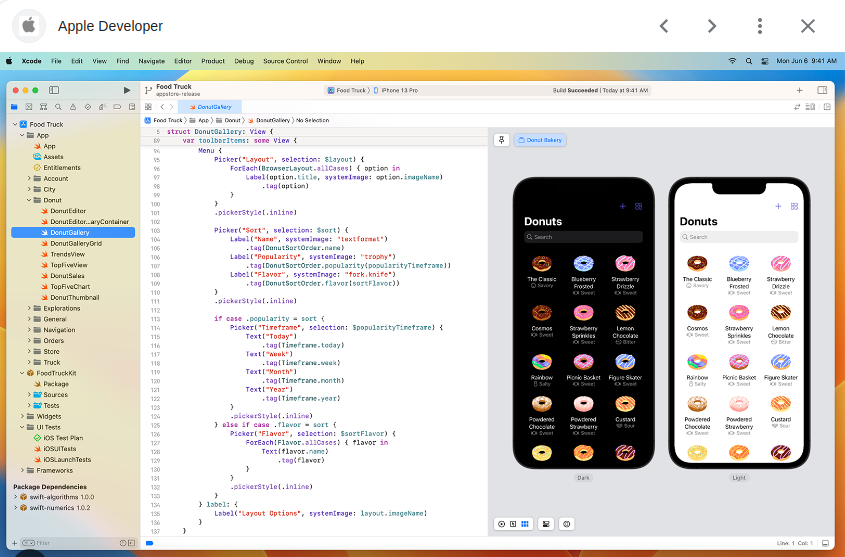Click No Selection in the jump bar
Screen dimensions: 845x557
(313, 120)
